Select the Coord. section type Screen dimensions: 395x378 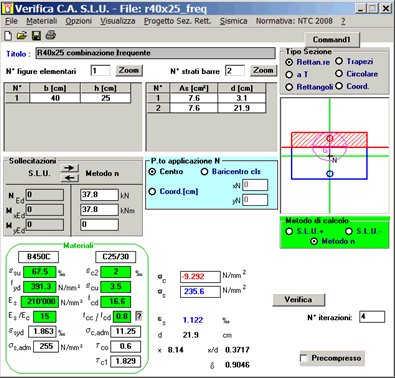click(339, 86)
